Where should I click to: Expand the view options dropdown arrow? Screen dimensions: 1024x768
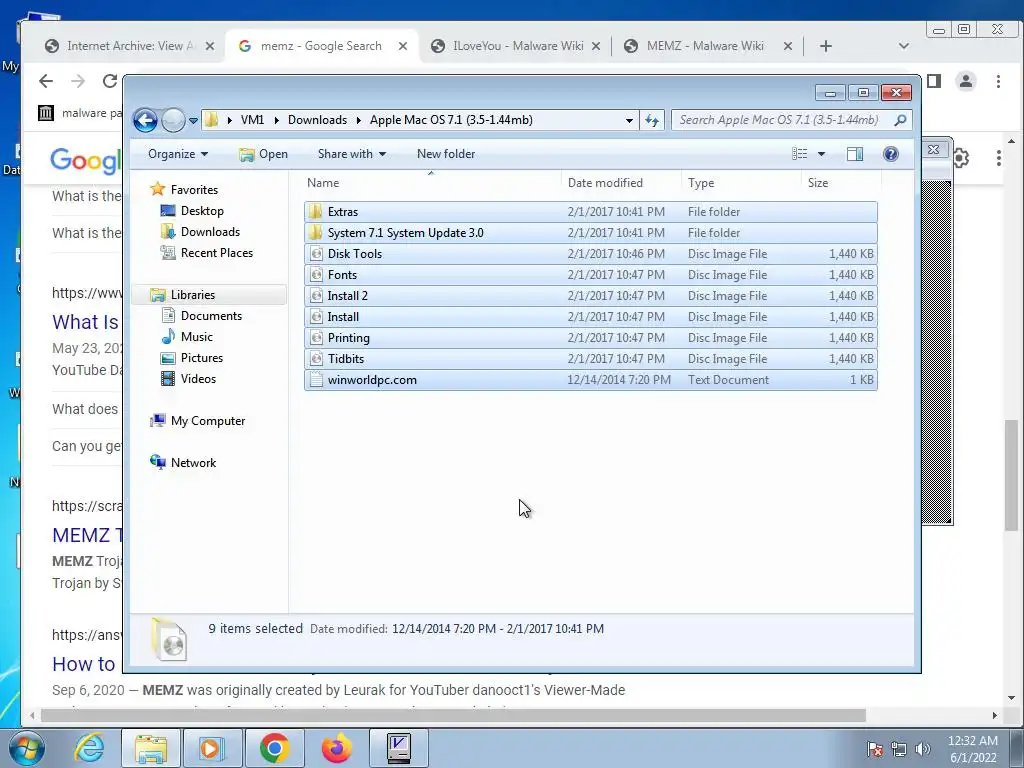(822, 154)
